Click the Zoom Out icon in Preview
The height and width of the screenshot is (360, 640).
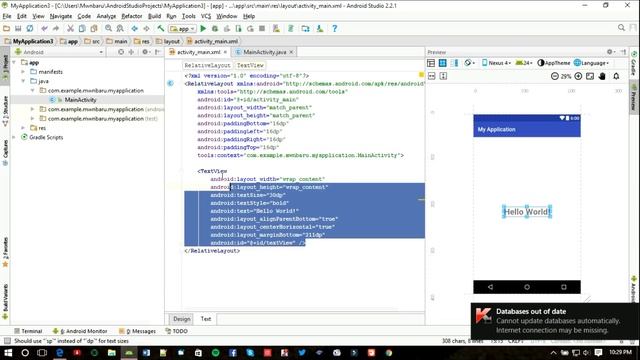tap(554, 76)
